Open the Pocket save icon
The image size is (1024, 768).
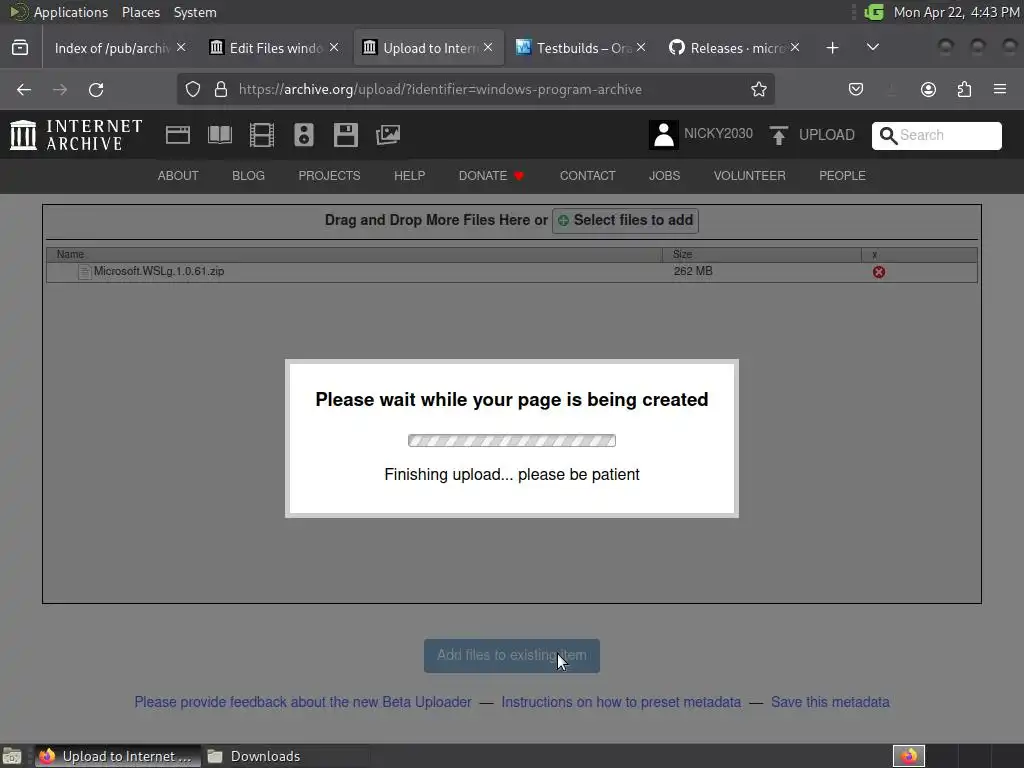click(x=856, y=89)
